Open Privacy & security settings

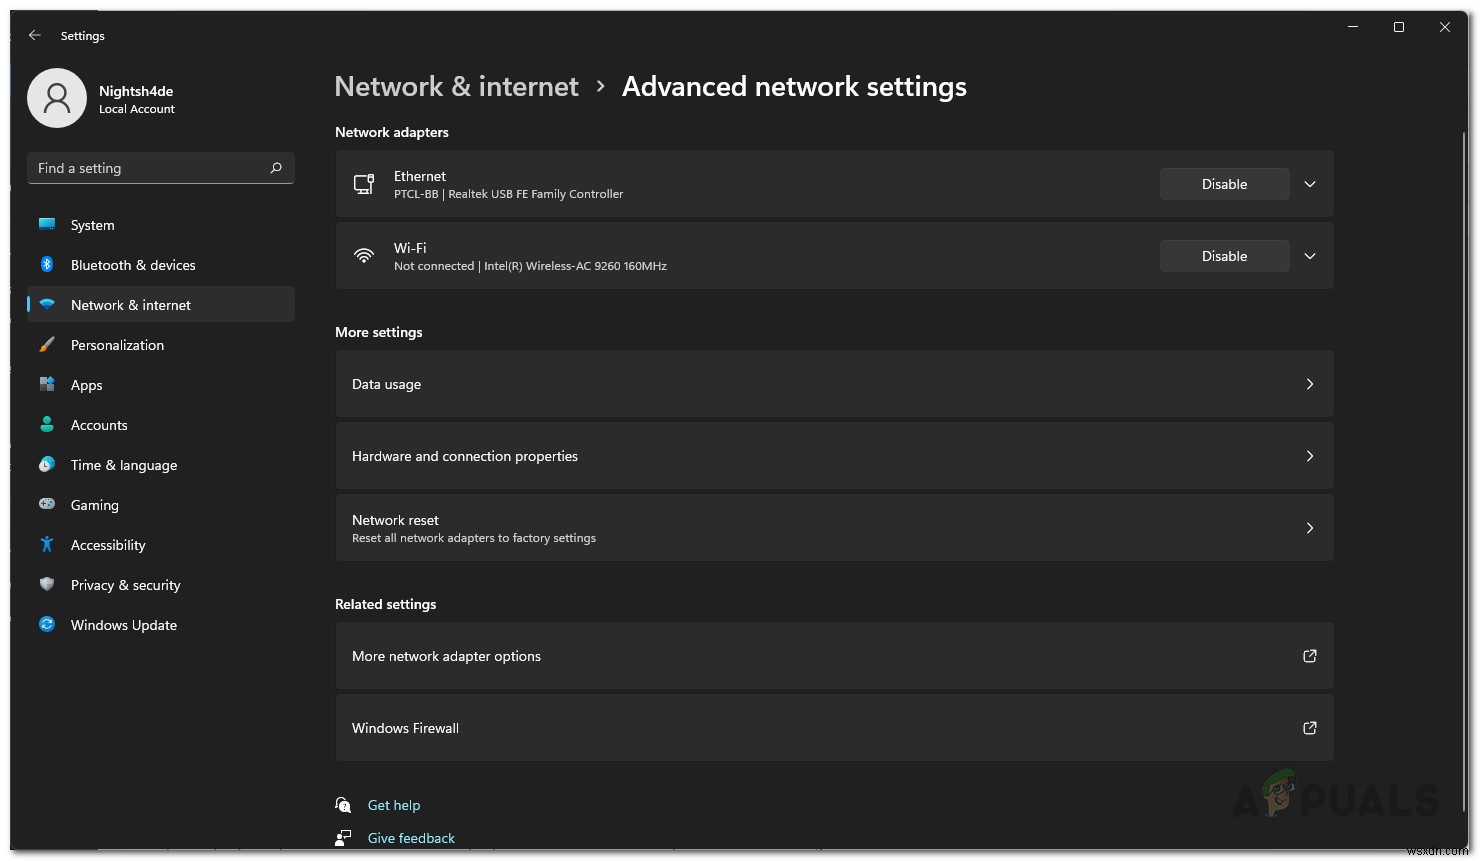tap(125, 584)
